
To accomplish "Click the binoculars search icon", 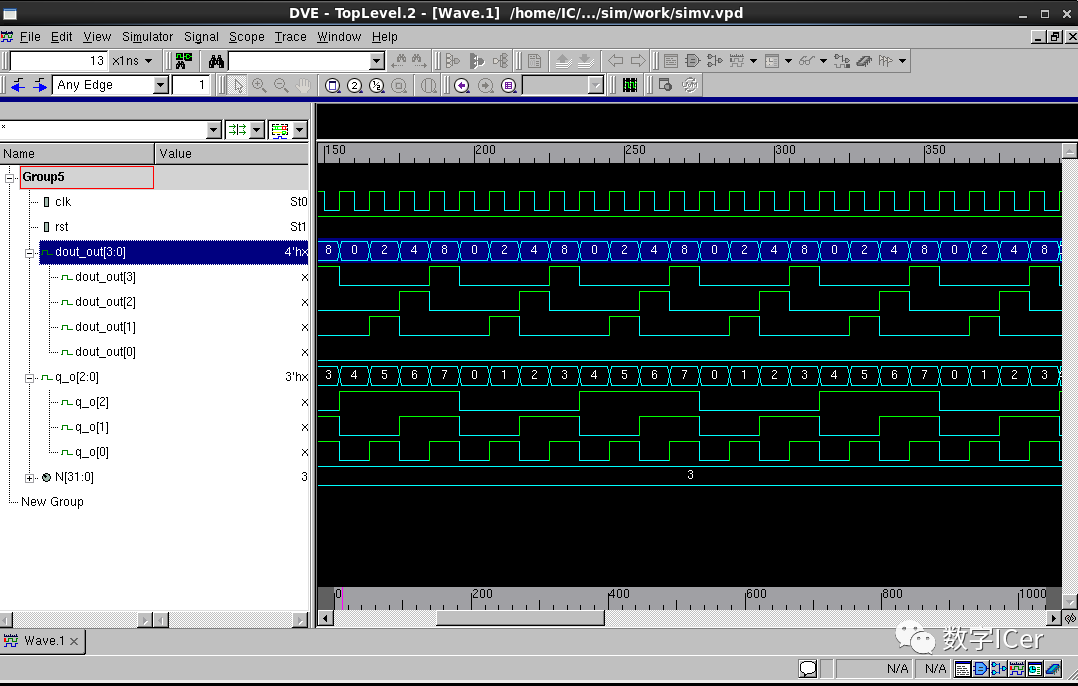I will [x=215, y=60].
